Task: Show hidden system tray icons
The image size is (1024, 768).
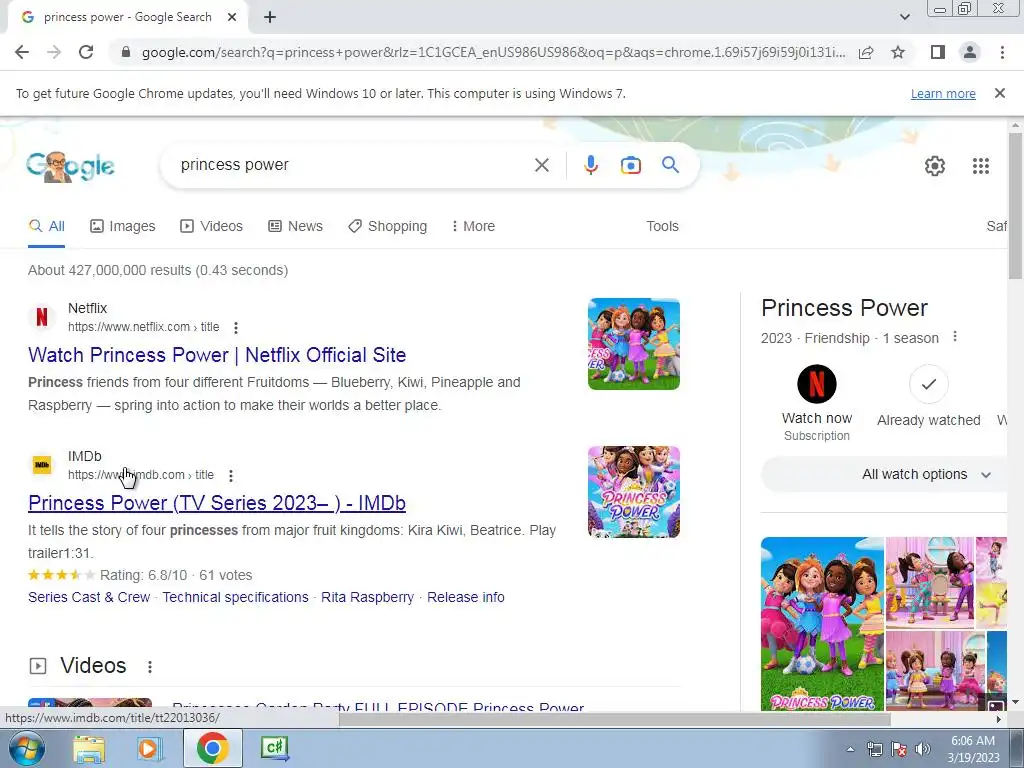Action: click(850, 749)
